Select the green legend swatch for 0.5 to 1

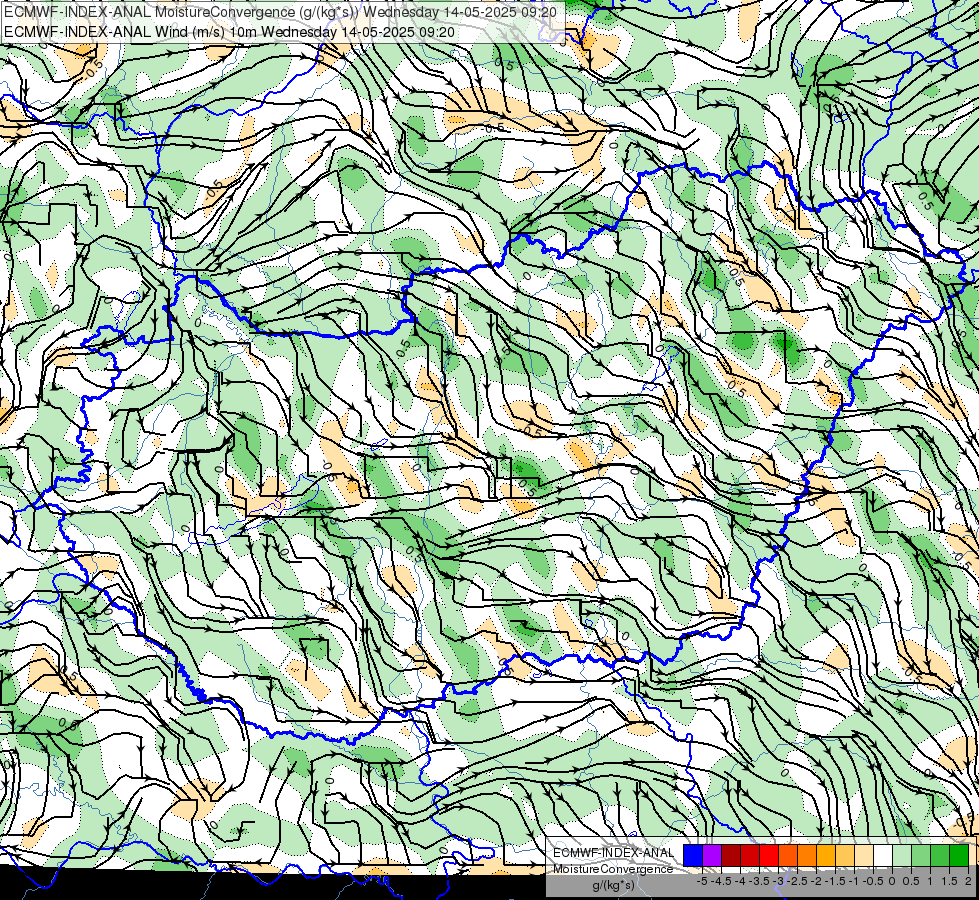coord(921,855)
